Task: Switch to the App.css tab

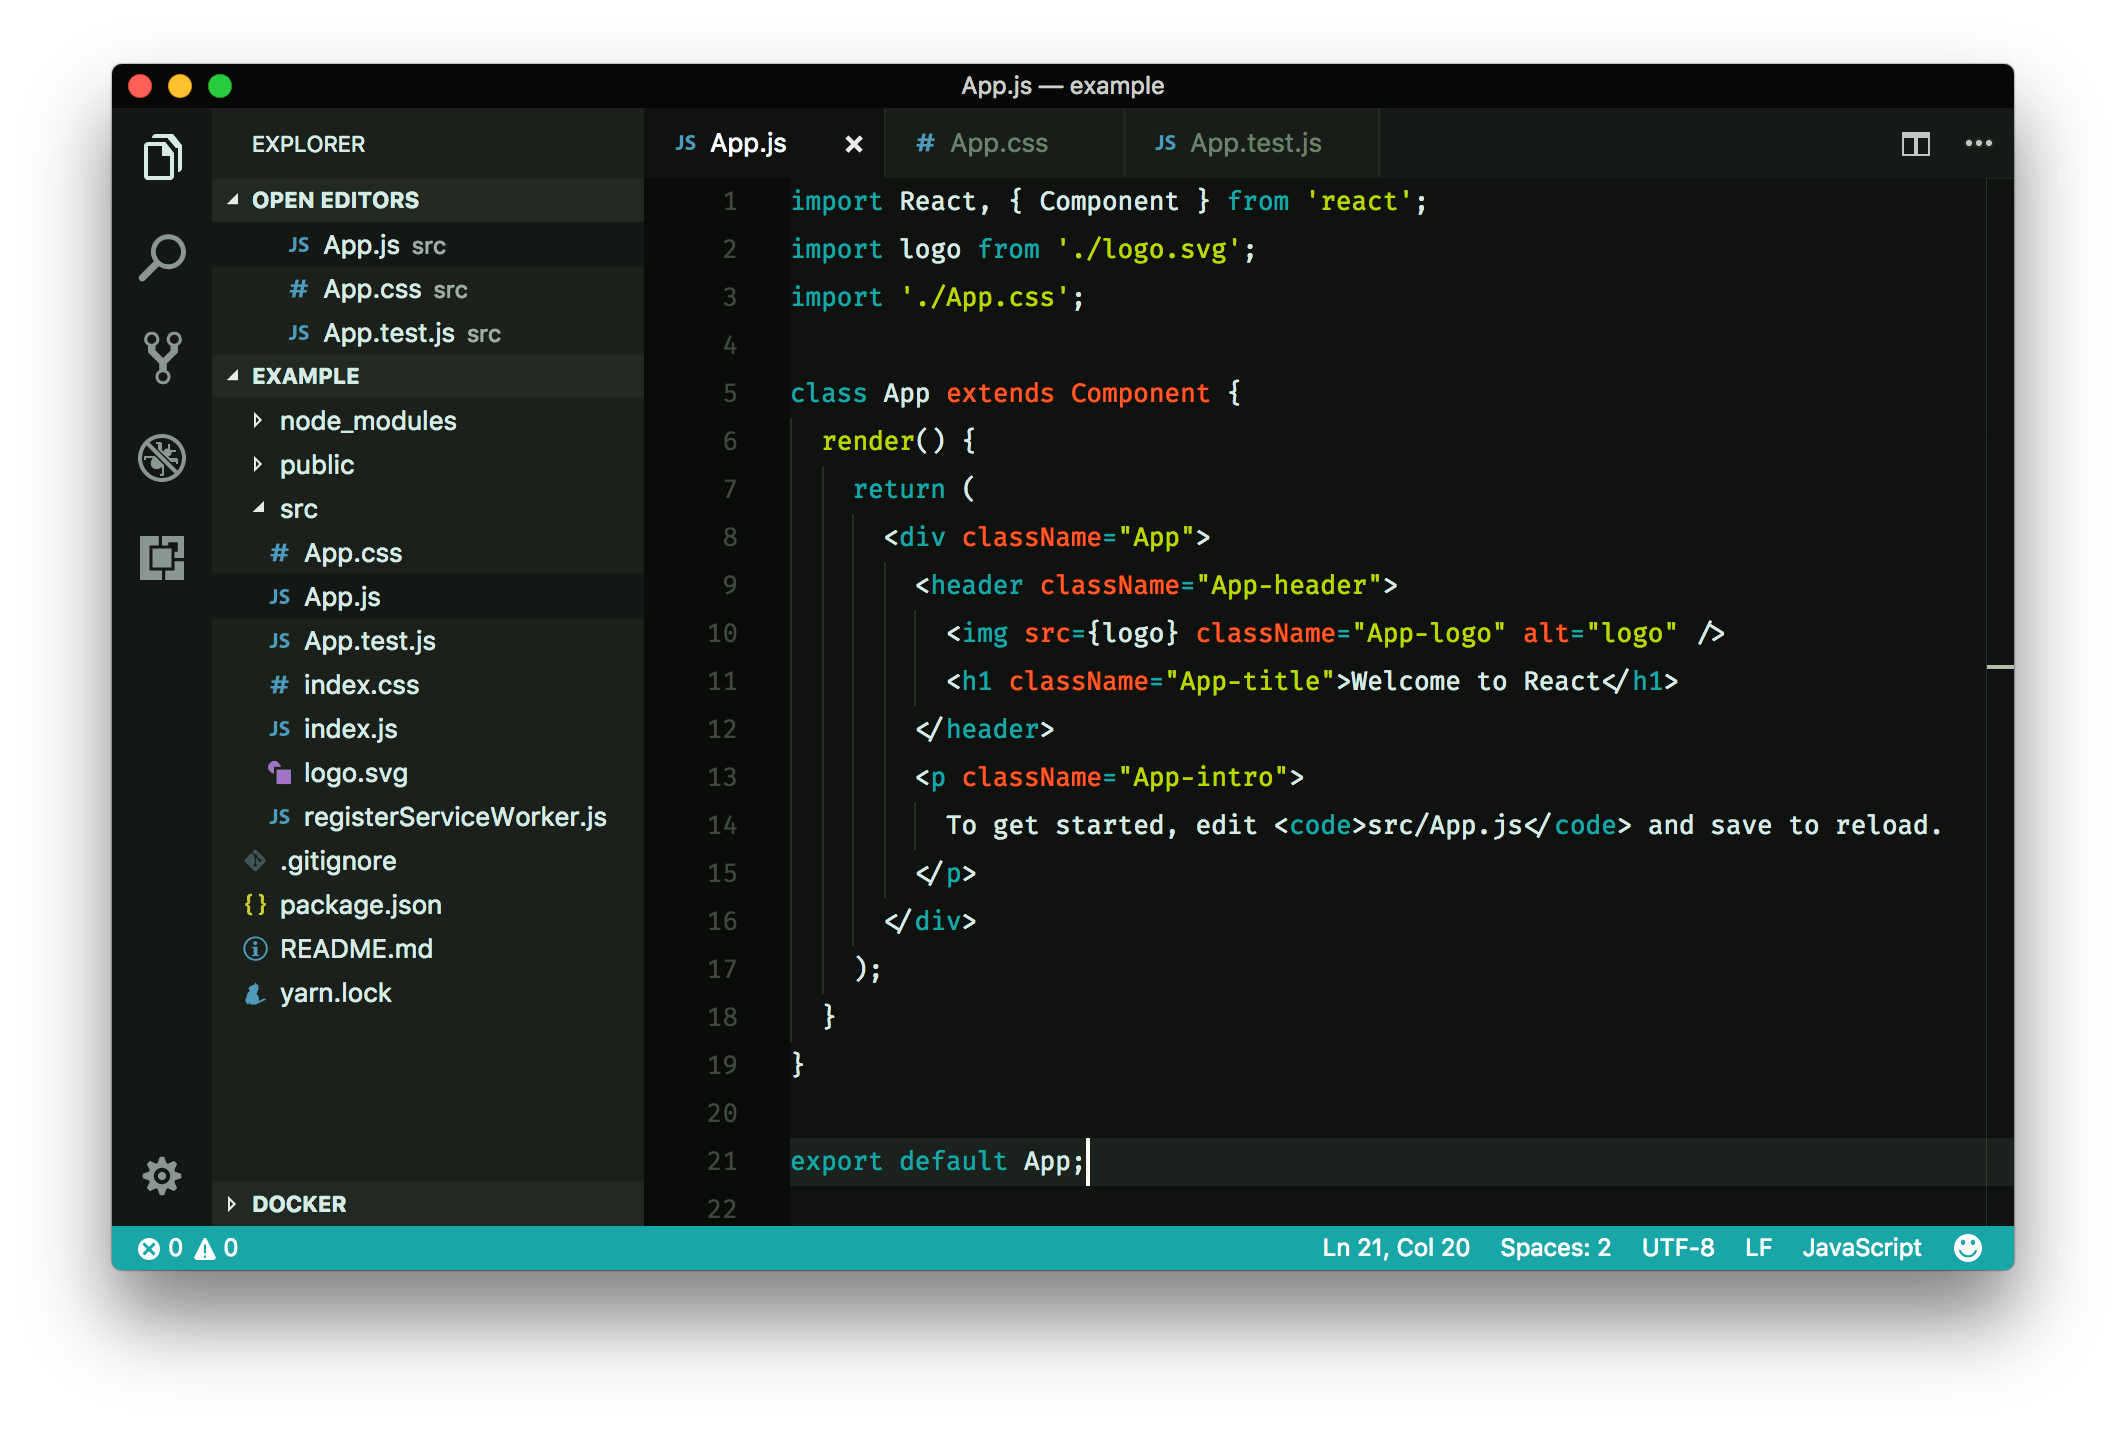Action: (x=998, y=144)
